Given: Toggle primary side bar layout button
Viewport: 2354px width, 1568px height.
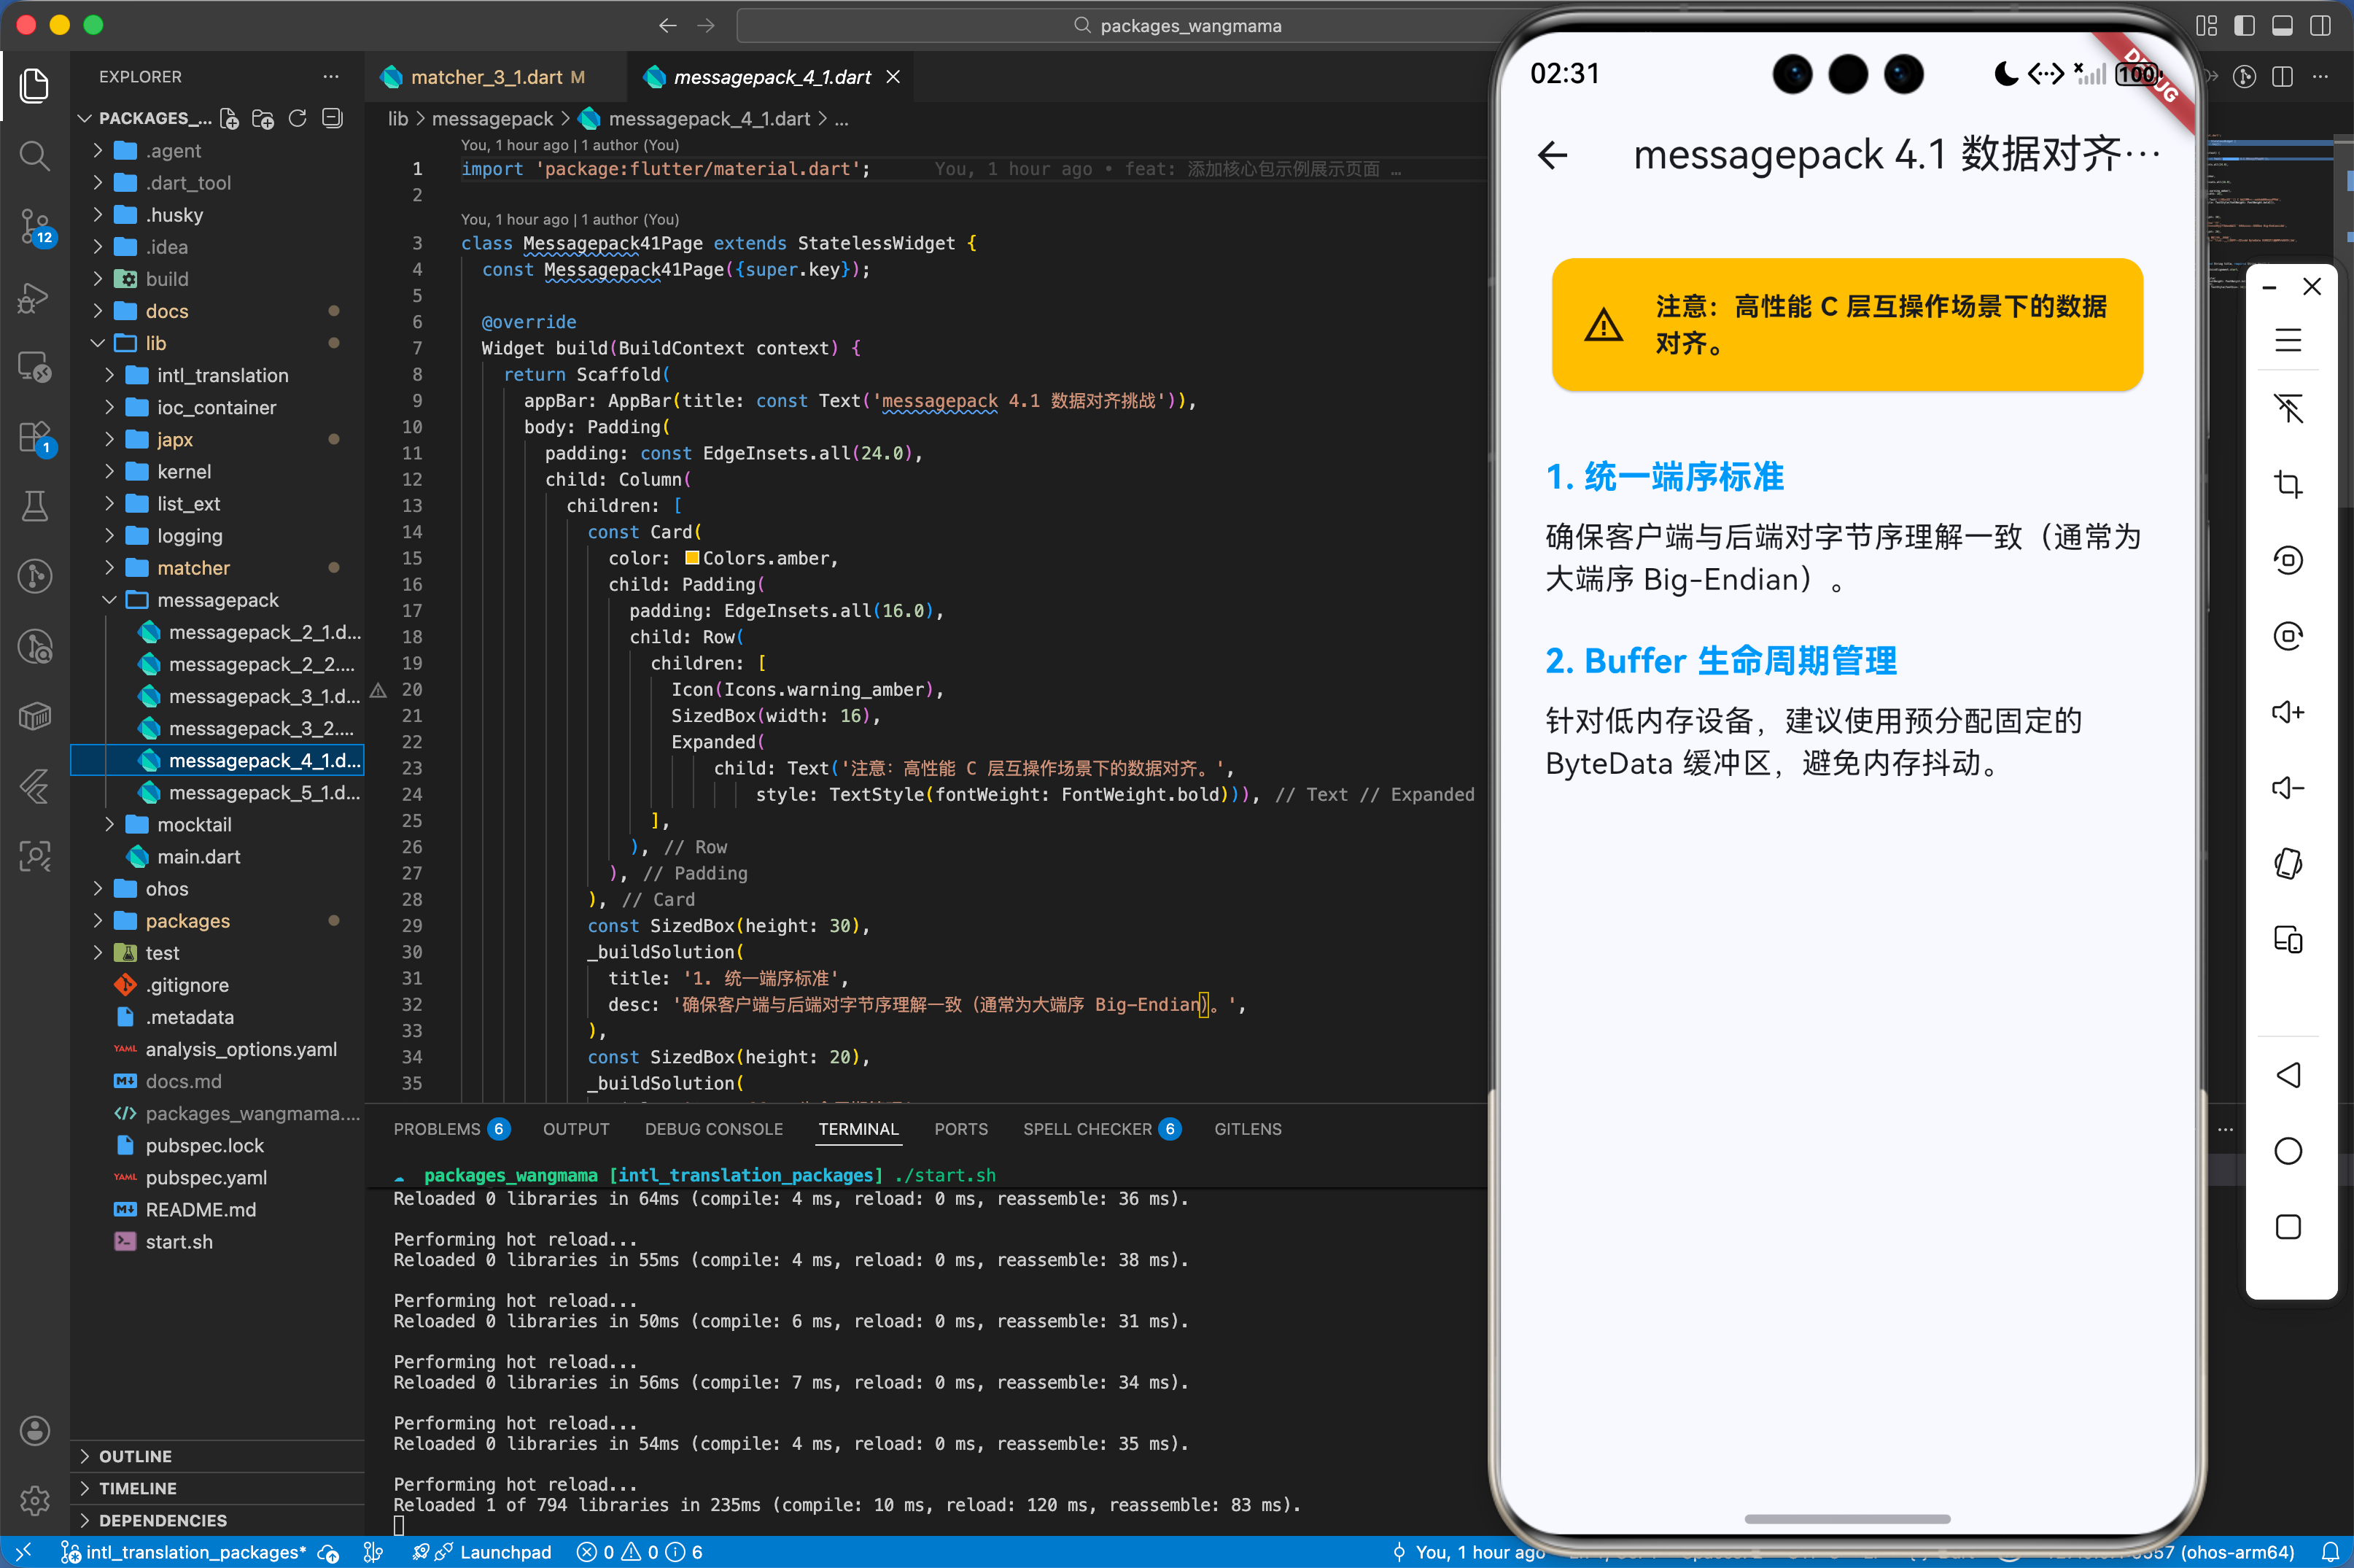Looking at the screenshot, I should [2244, 25].
